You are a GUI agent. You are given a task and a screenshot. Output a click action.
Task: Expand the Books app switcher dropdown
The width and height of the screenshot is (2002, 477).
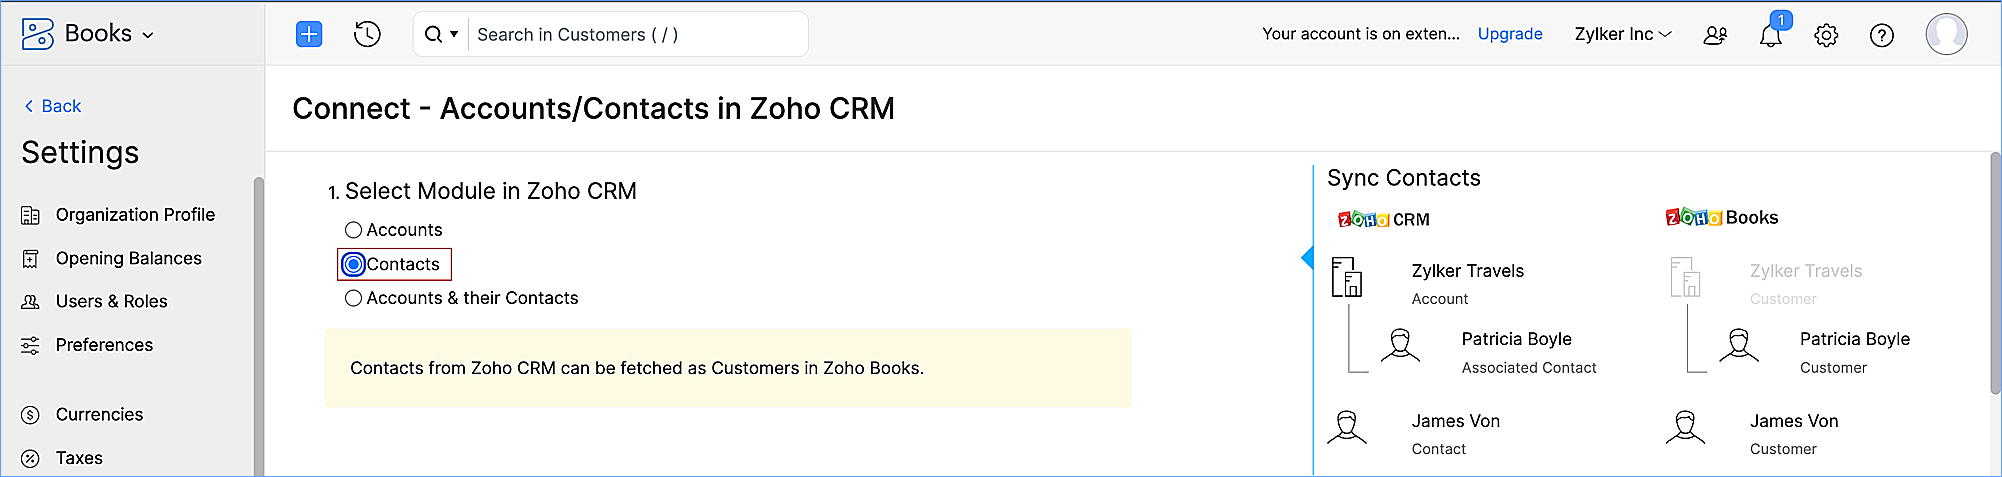tap(148, 35)
